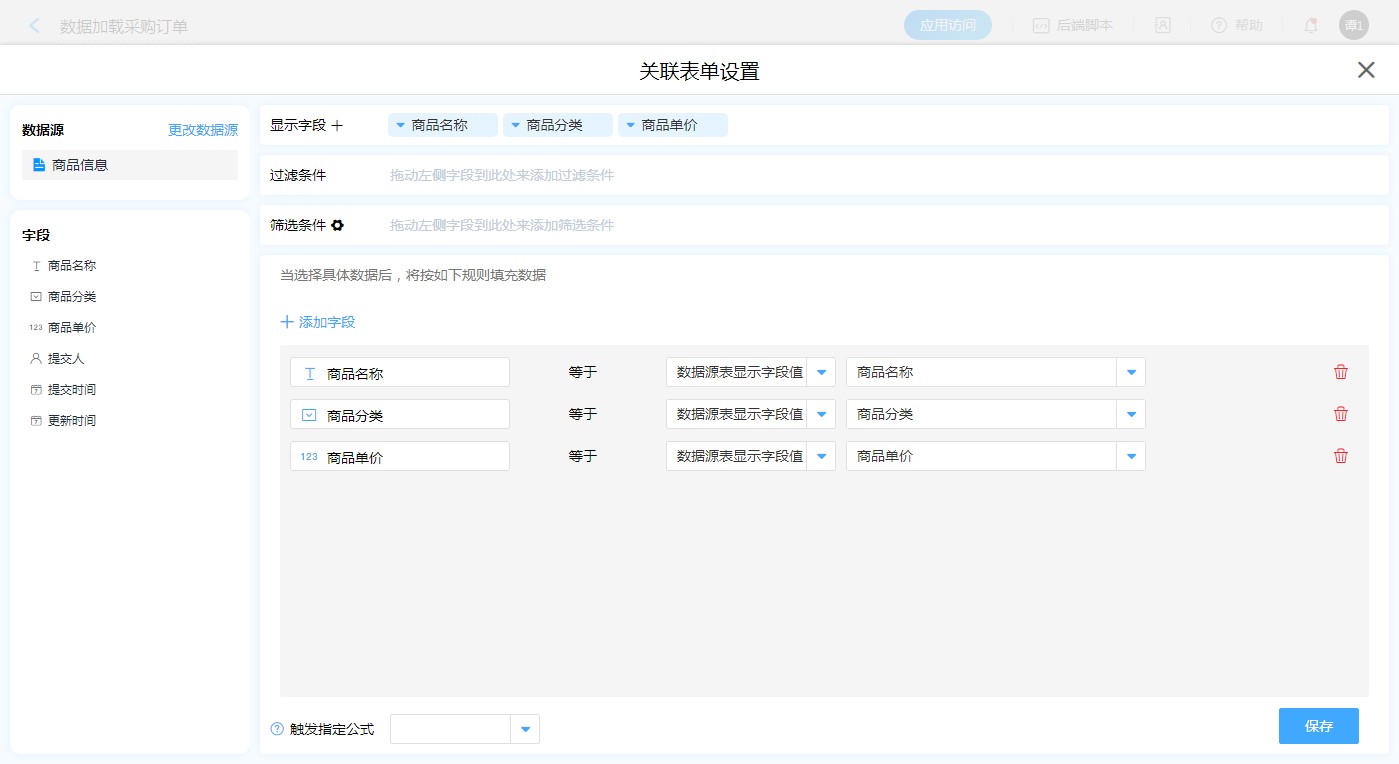Go back using the top-left arrow
Viewport: 1399px width, 764px height.
coord(35,26)
